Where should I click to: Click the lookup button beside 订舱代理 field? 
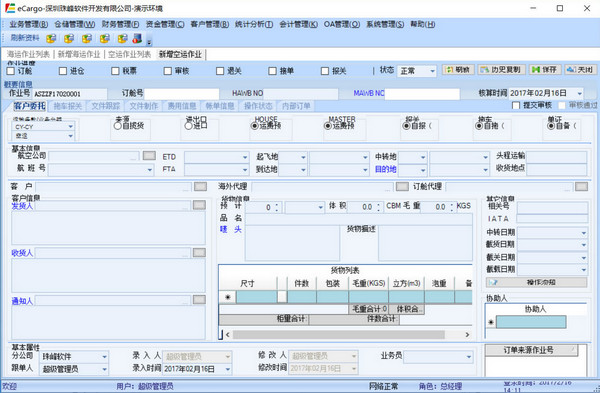pos(581,186)
